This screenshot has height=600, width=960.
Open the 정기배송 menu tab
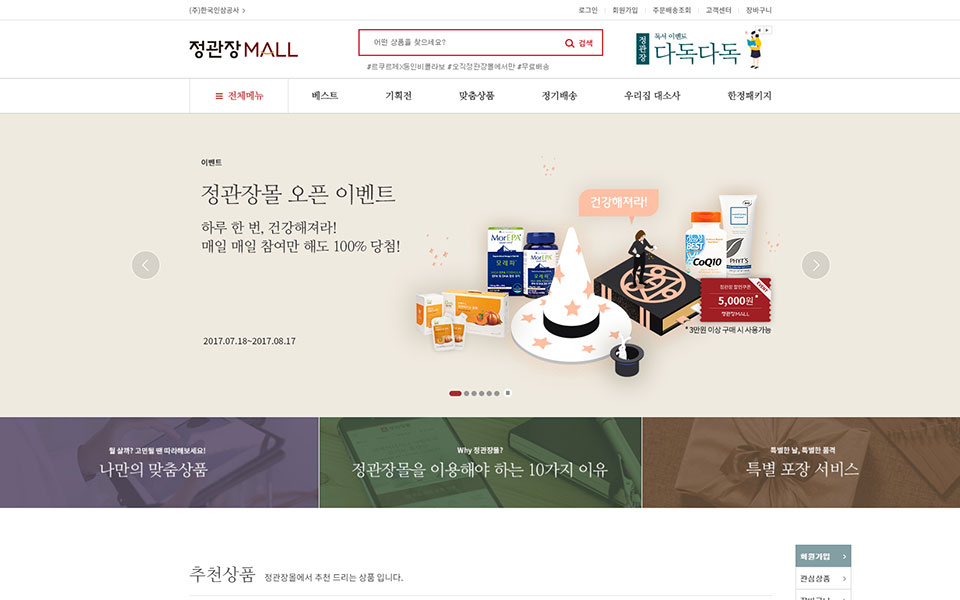pyautogui.click(x=559, y=96)
